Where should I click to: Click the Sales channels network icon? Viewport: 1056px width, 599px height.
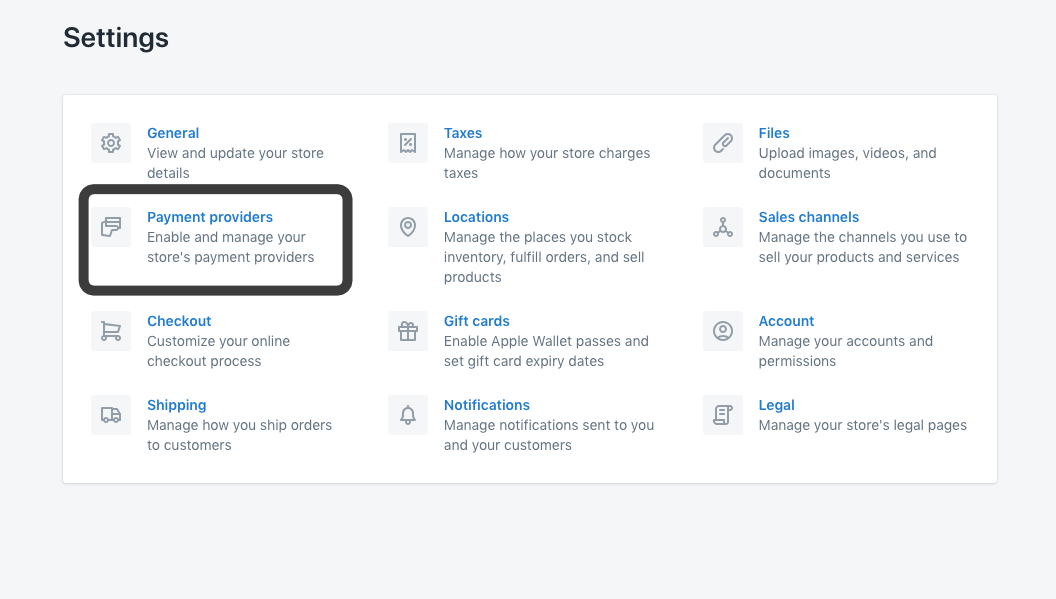point(723,227)
